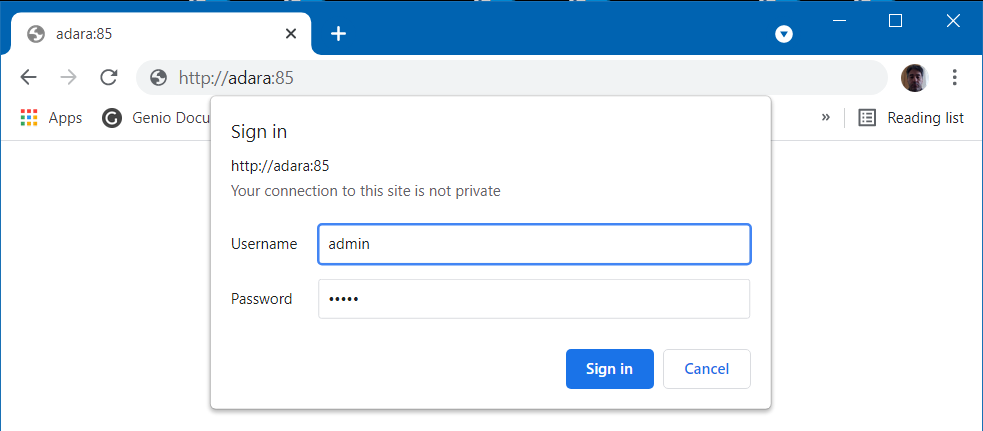Focus the Password field
The height and width of the screenshot is (431, 983).
pos(534,299)
